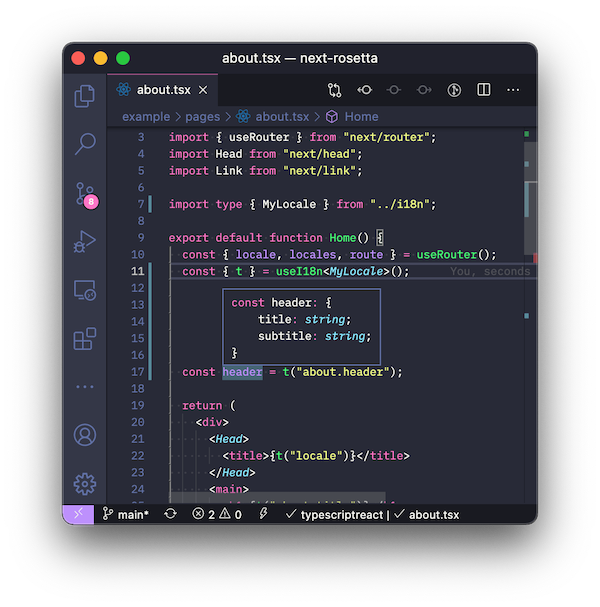Click 'useI18n' call on line 11
600x607 pixels.
click(x=299, y=271)
